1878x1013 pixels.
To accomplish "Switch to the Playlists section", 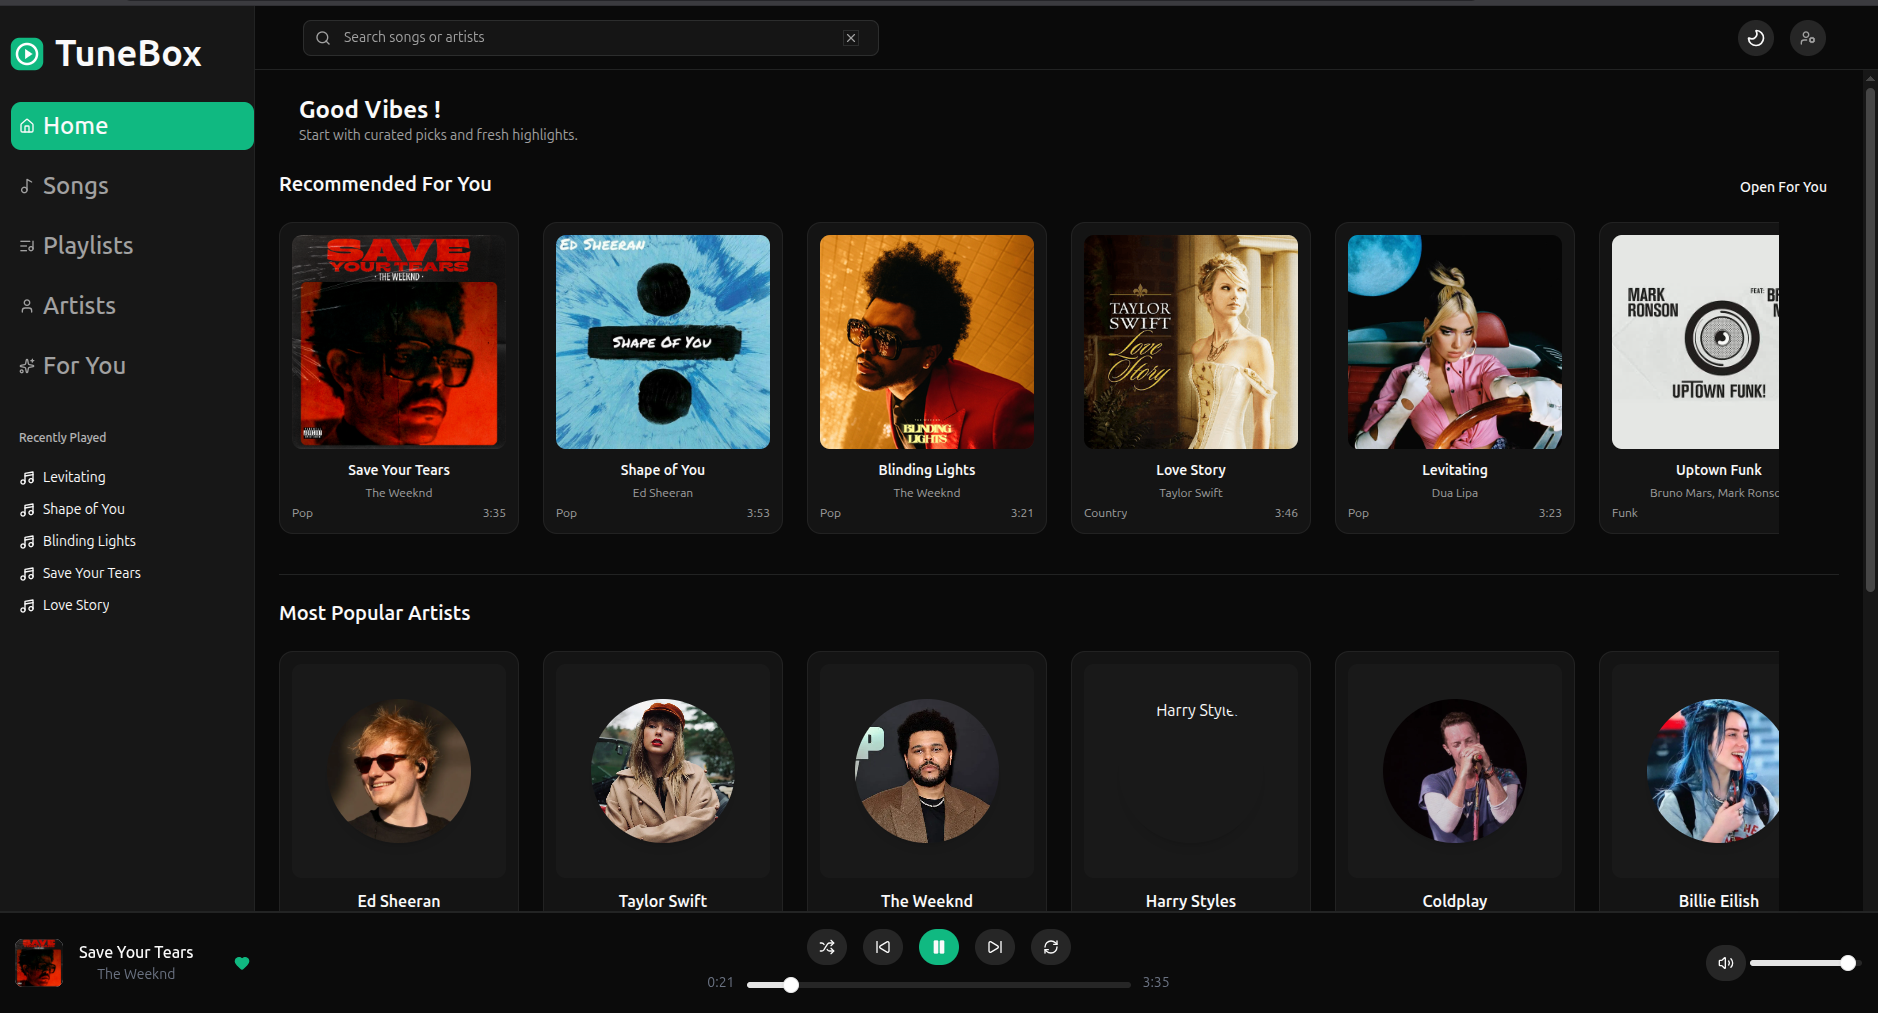I will [88, 245].
